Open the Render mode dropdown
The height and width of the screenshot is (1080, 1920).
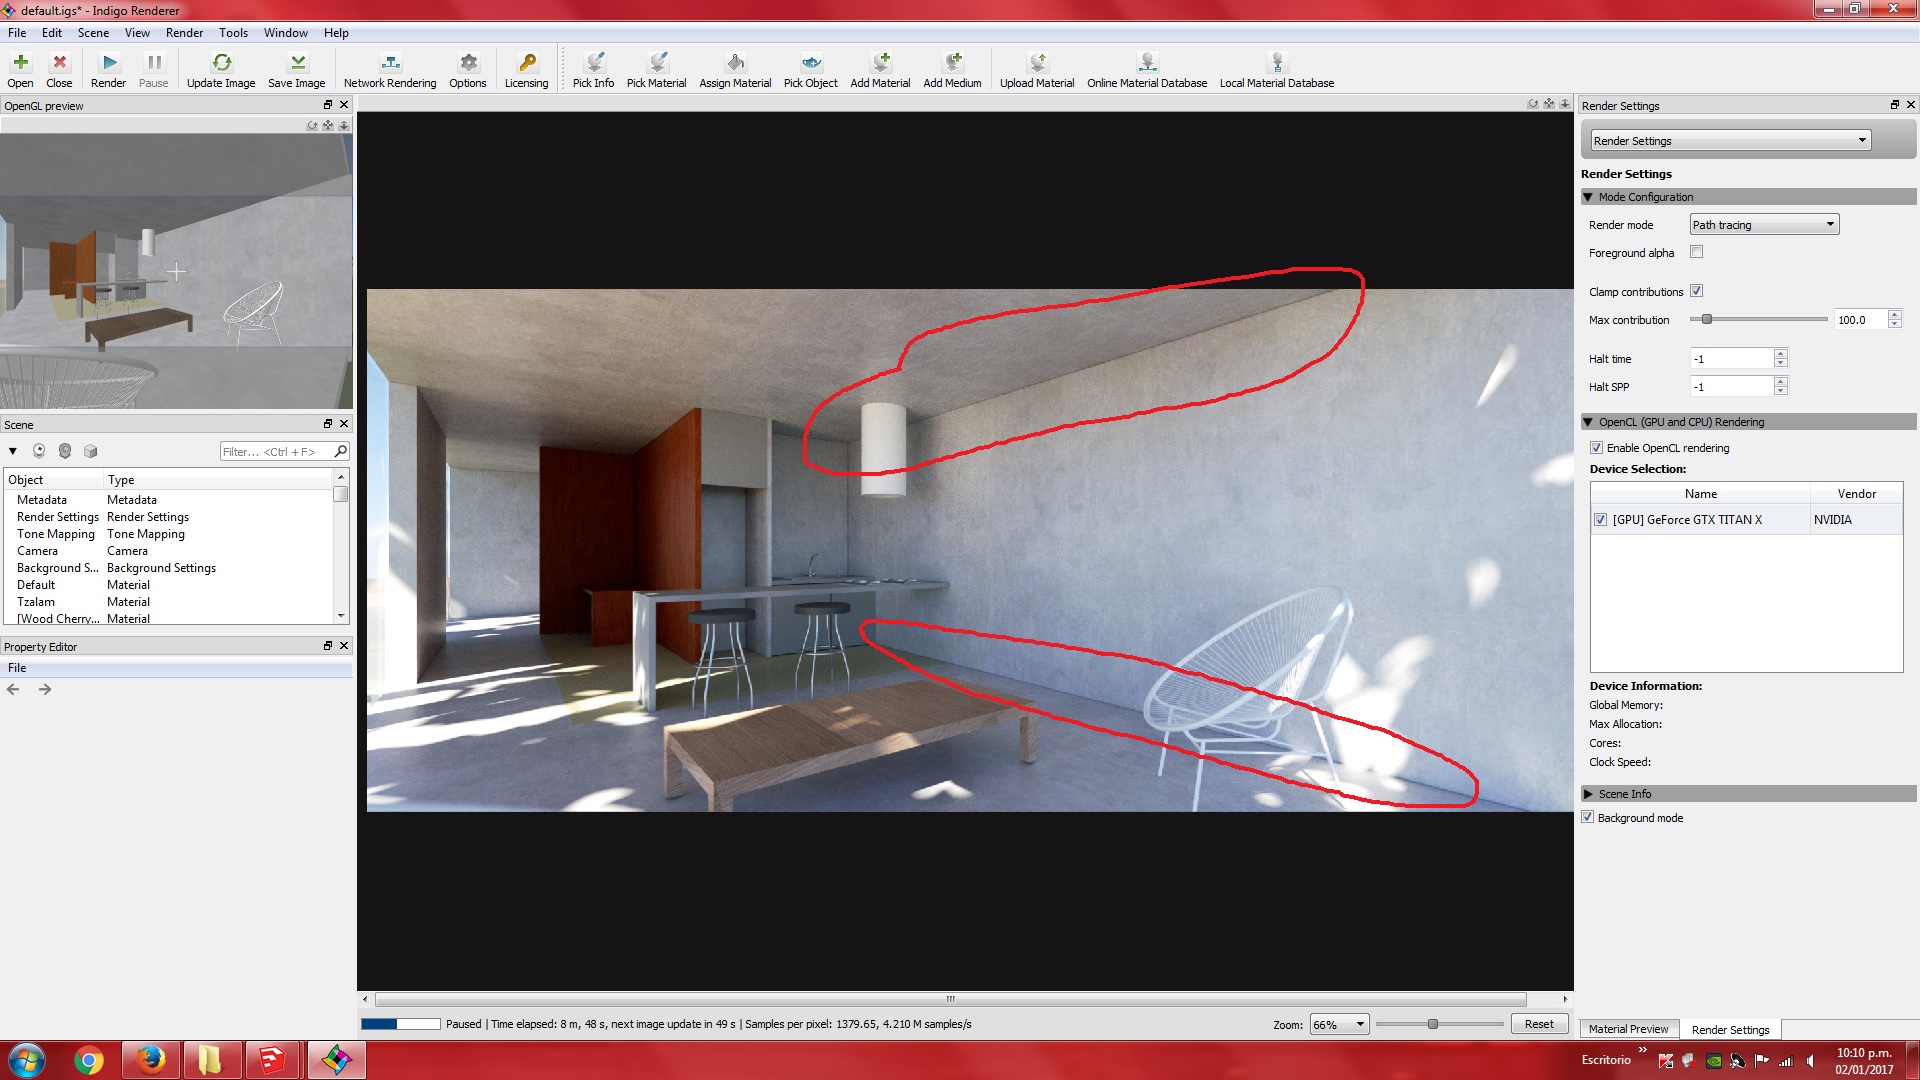tap(1764, 225)
